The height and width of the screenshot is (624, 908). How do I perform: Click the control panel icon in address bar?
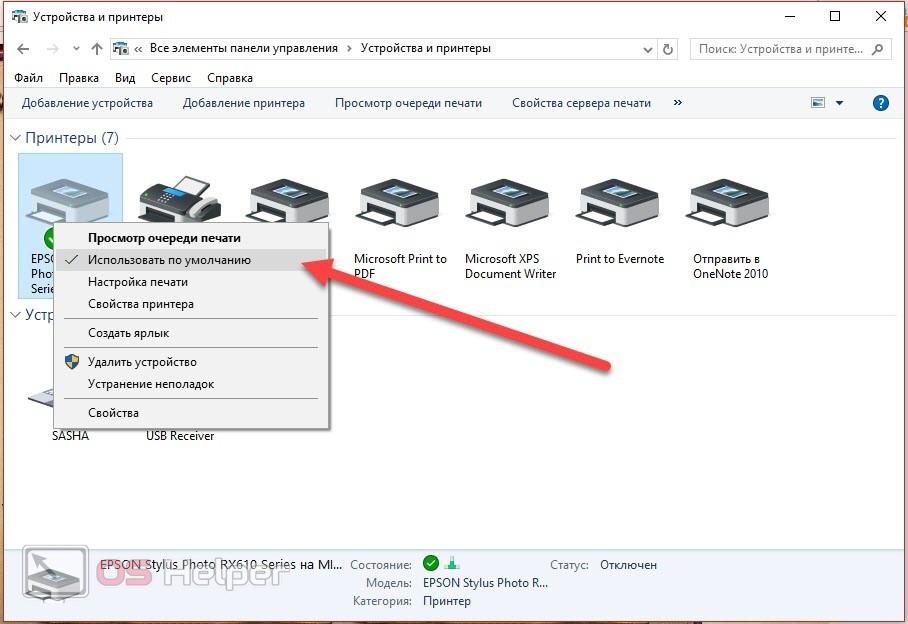(x=120, y=49)
